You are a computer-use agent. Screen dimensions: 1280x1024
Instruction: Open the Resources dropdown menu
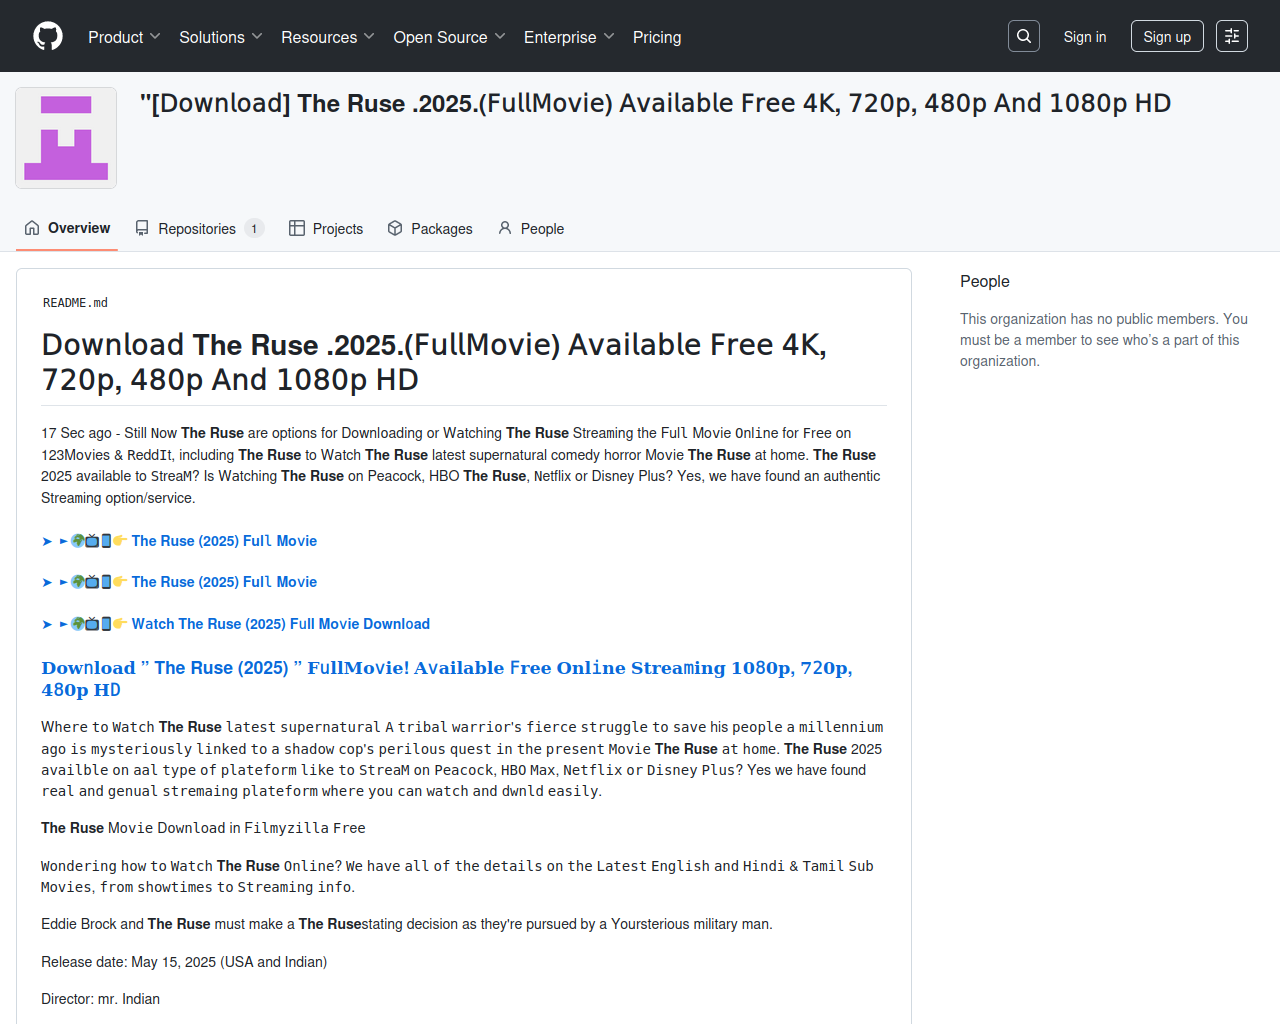pos(327,37)
